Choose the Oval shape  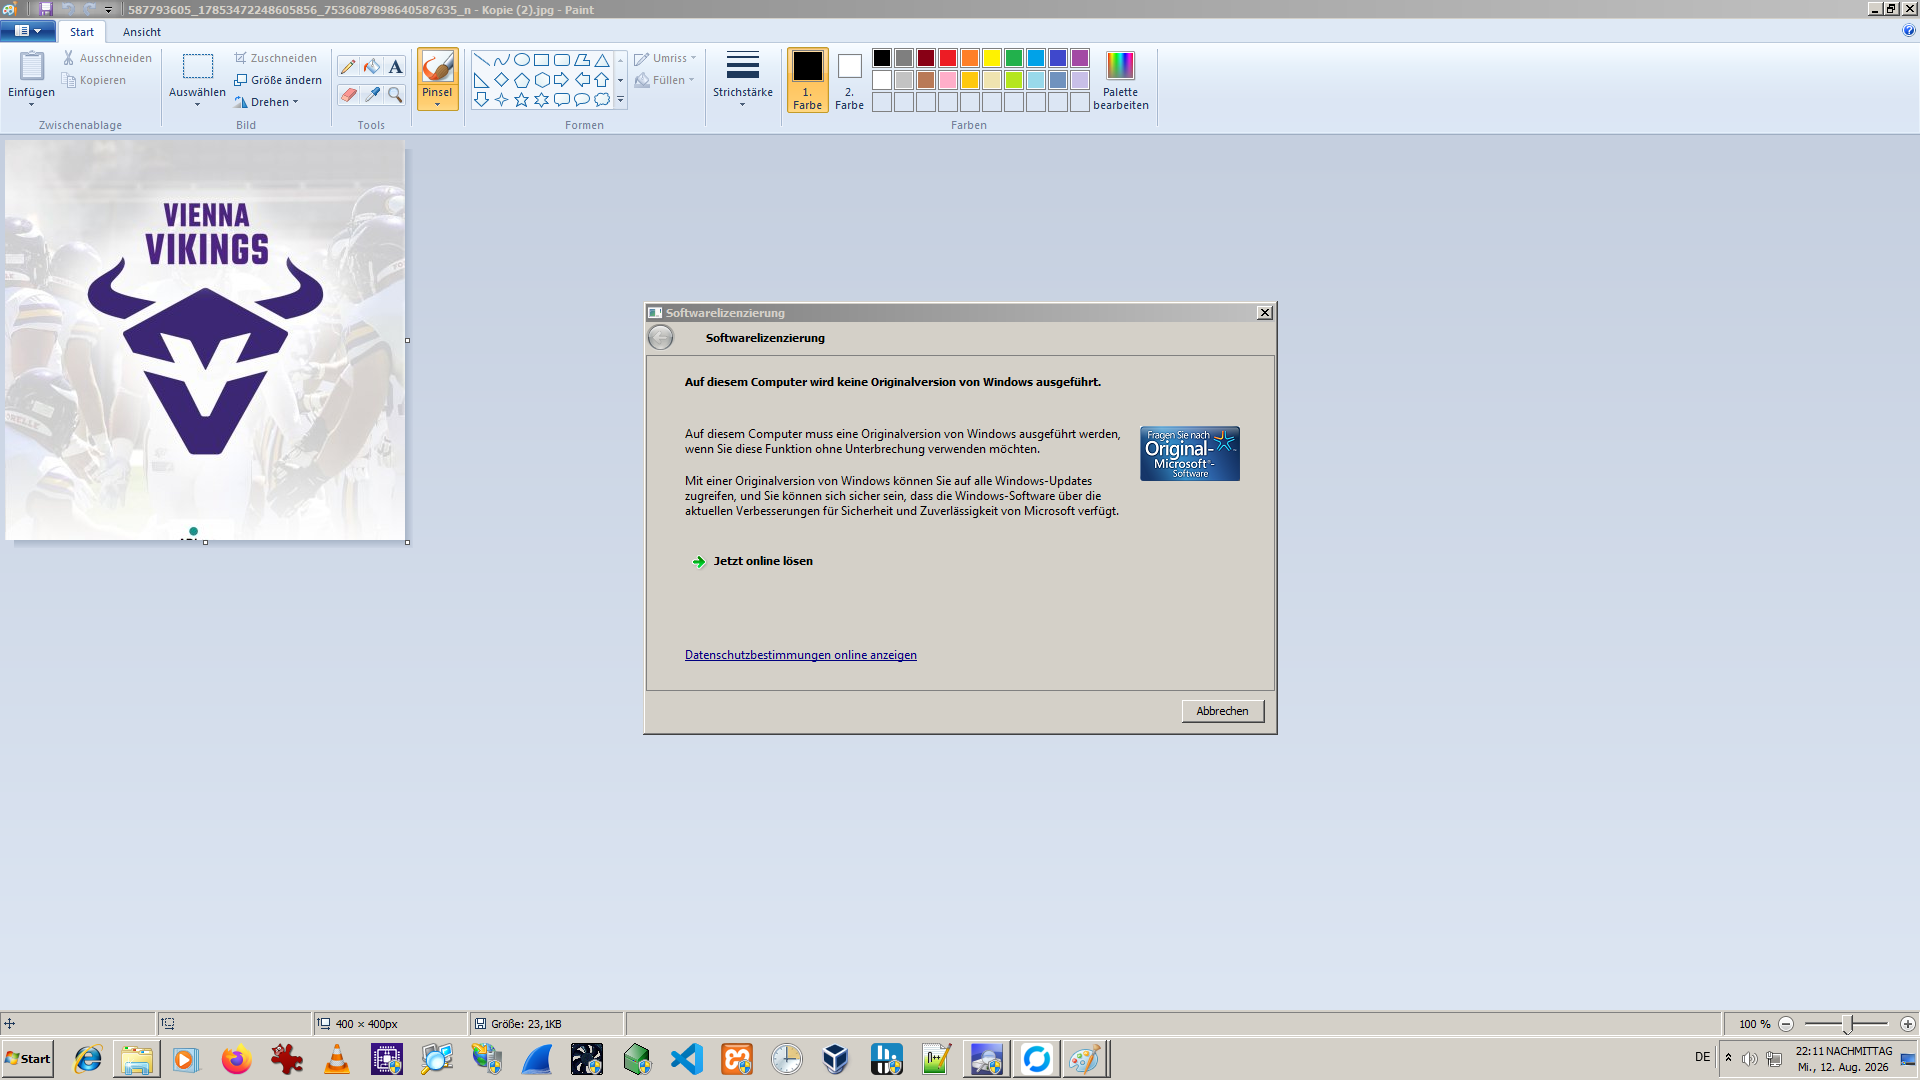[x=521, y=60]
